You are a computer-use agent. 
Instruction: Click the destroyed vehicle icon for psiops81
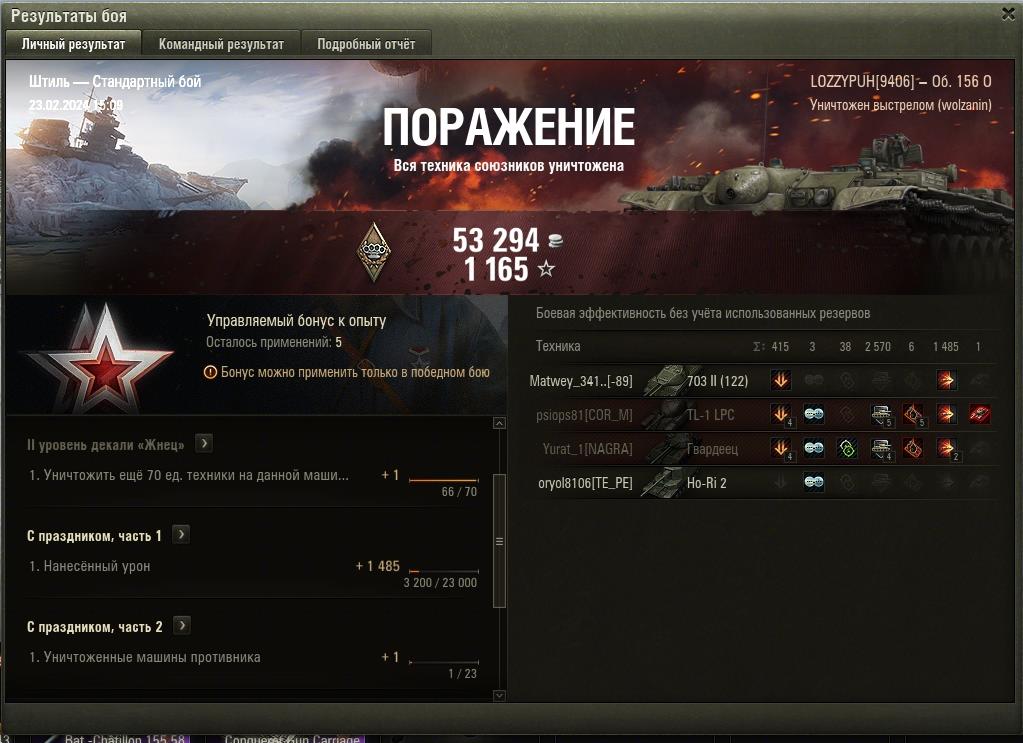coord(979,414)
